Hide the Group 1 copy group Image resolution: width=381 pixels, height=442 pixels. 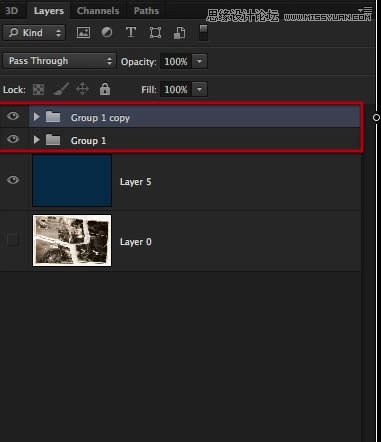click(13, 116)
